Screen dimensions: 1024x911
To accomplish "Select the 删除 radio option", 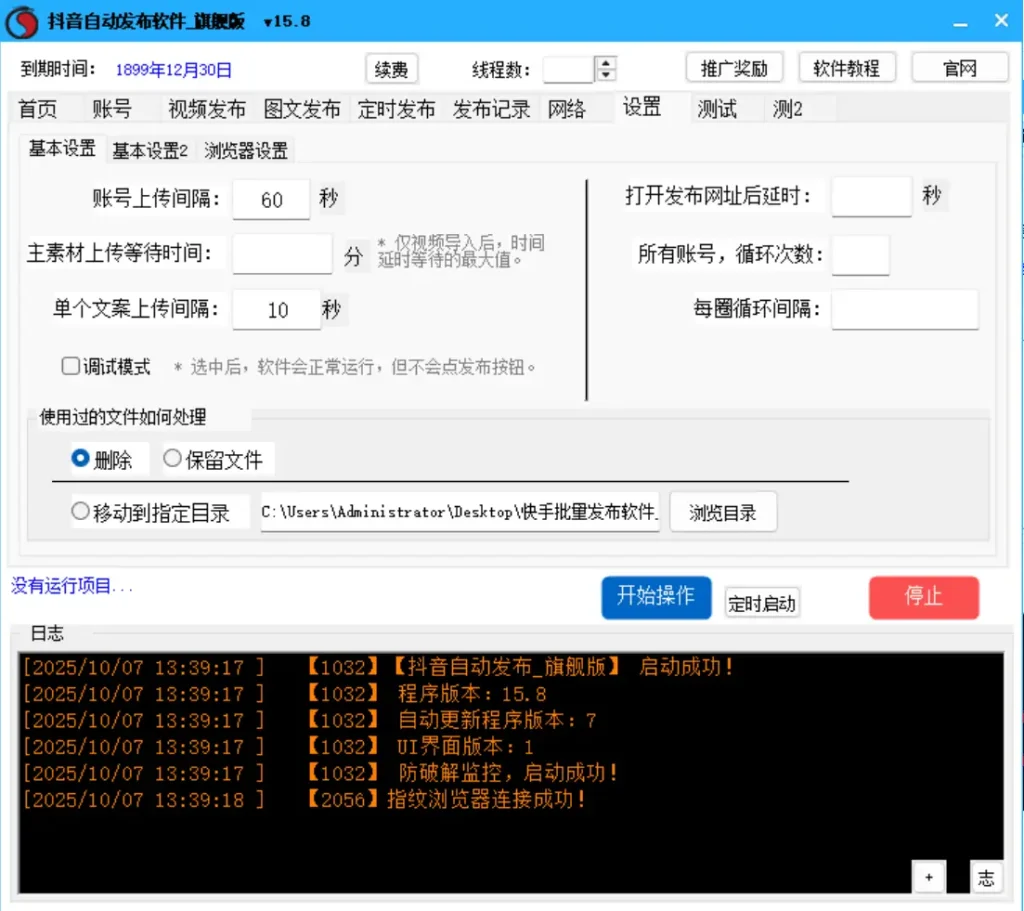I will pyautogui.click(x=81, y=459).
